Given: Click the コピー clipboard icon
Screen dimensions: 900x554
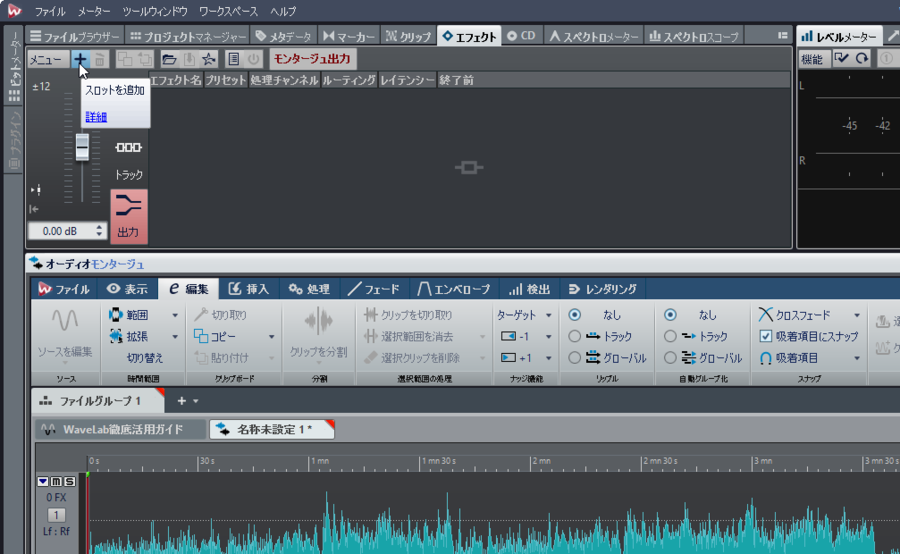Looking at the screenshot, I should pos(200,336).
